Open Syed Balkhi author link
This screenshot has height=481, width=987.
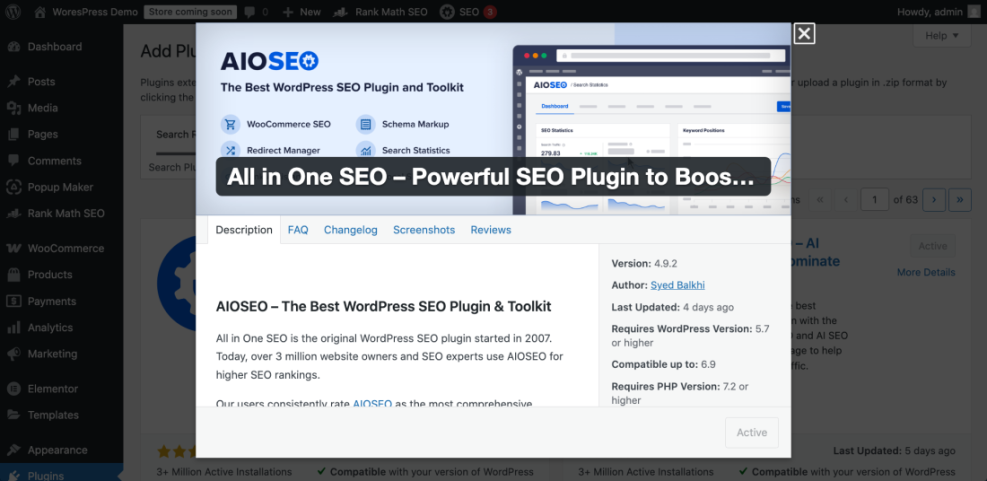pos(677,286)
